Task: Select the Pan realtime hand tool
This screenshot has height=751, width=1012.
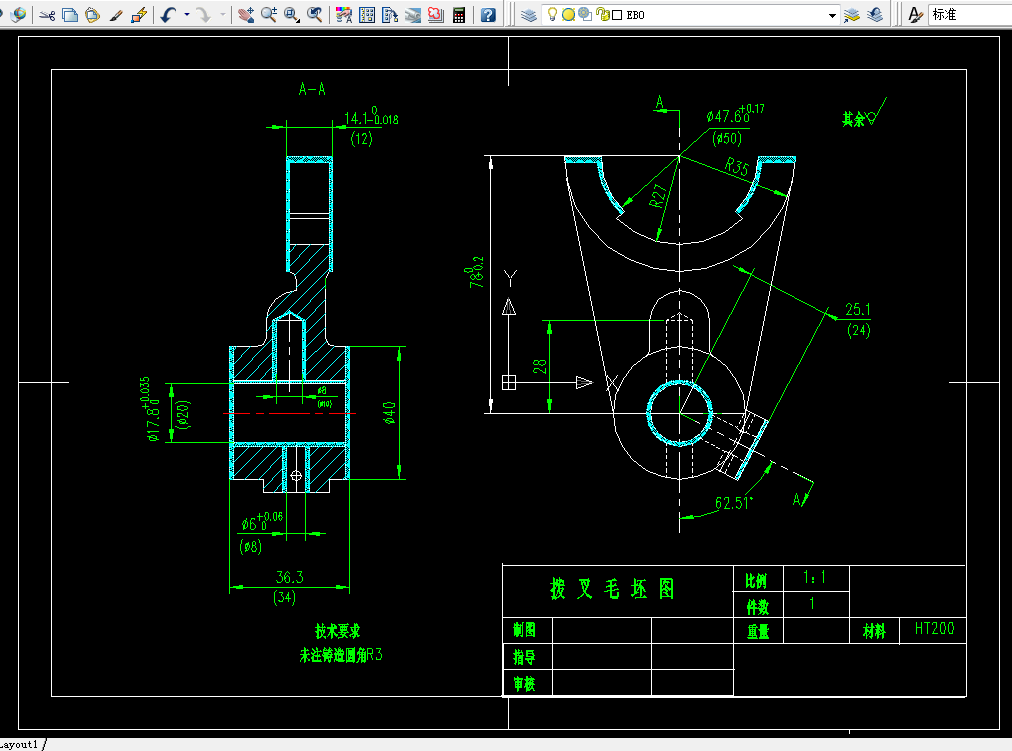Action: click(x=246, y=15)
